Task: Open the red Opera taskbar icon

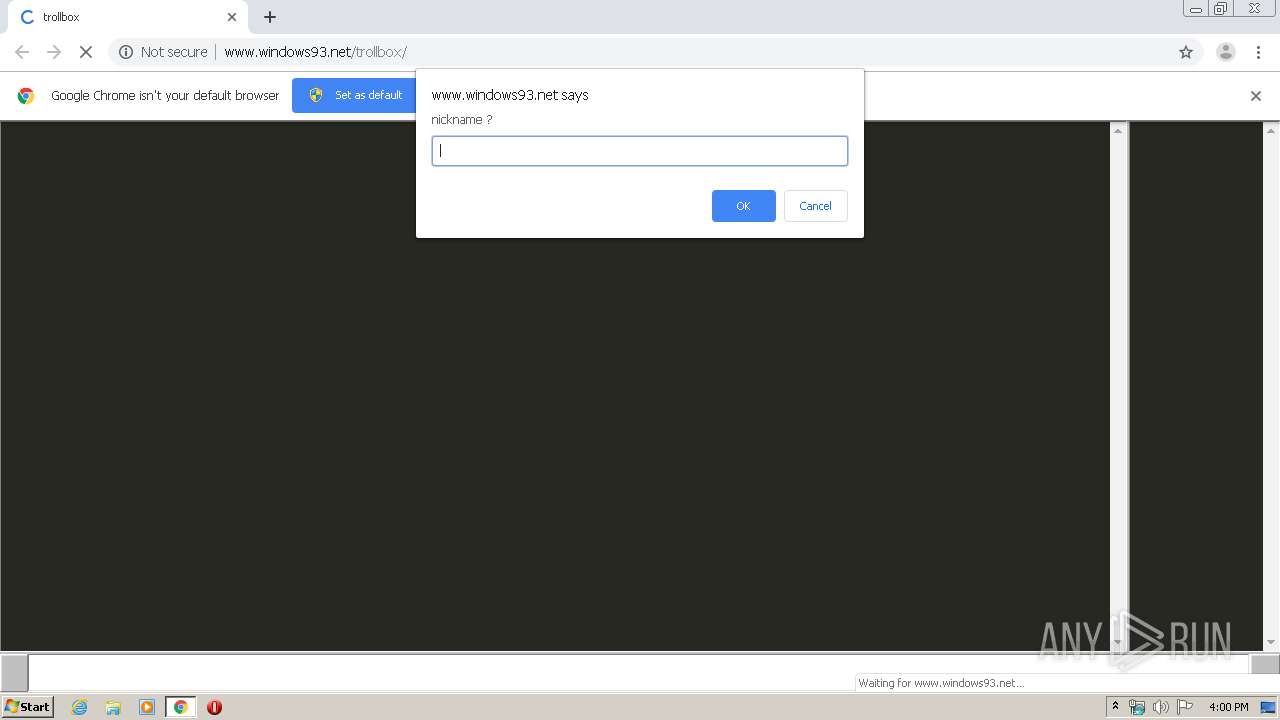Action: [214, 707]
